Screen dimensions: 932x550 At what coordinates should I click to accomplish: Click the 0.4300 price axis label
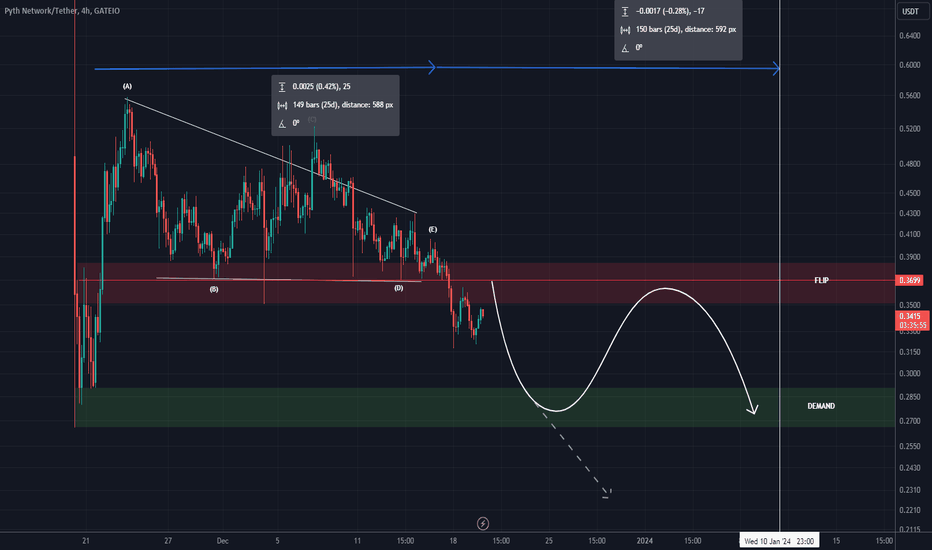pyautogui.click(x=909, y=213)
